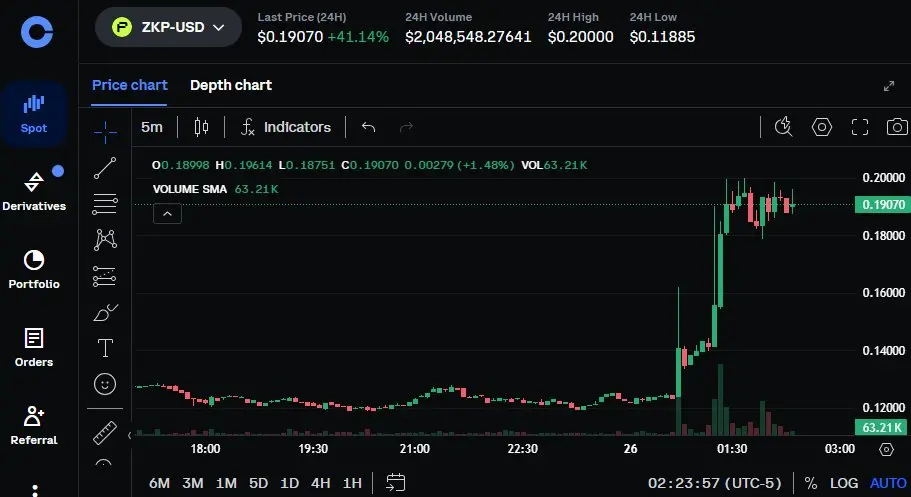Open the Portfolio page
The image size is (911, 497).
click(x=34, y=269)
